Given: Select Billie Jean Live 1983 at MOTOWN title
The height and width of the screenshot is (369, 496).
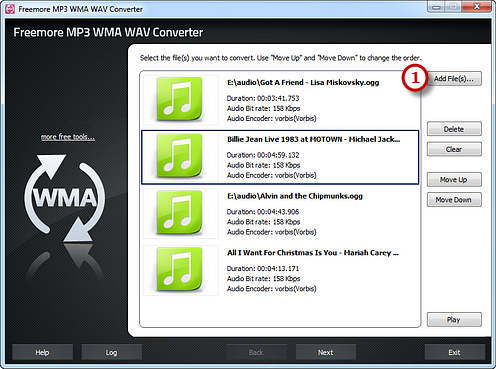Looking at the screenshot, I should [313, 139].
